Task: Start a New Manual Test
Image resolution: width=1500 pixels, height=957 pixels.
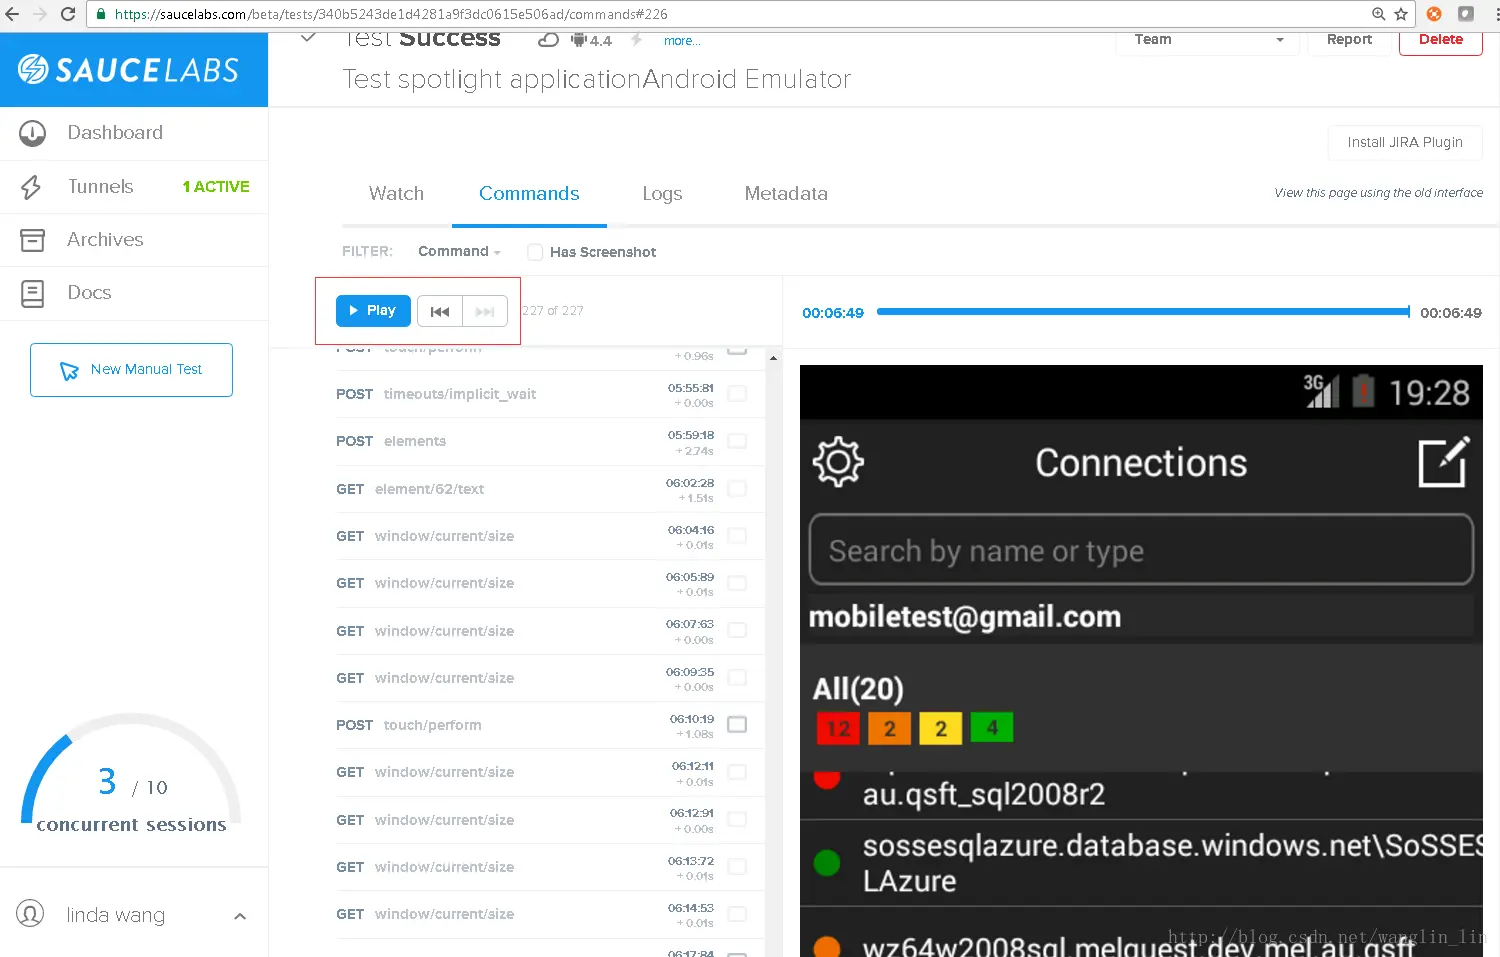Action: (131, 370)
